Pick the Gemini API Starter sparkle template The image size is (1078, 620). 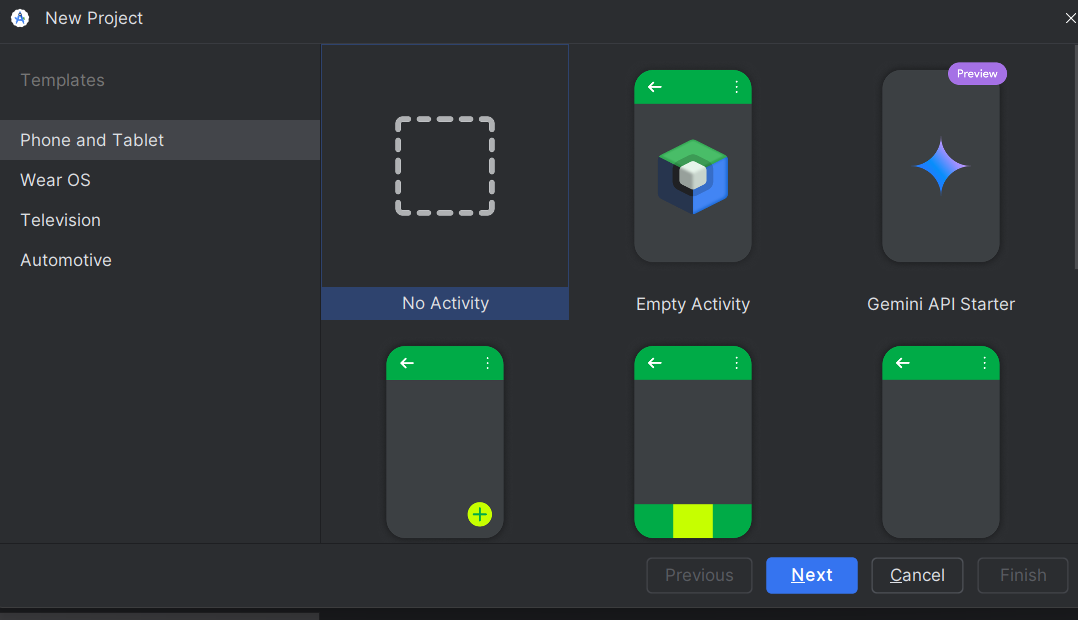click(940, 166)
